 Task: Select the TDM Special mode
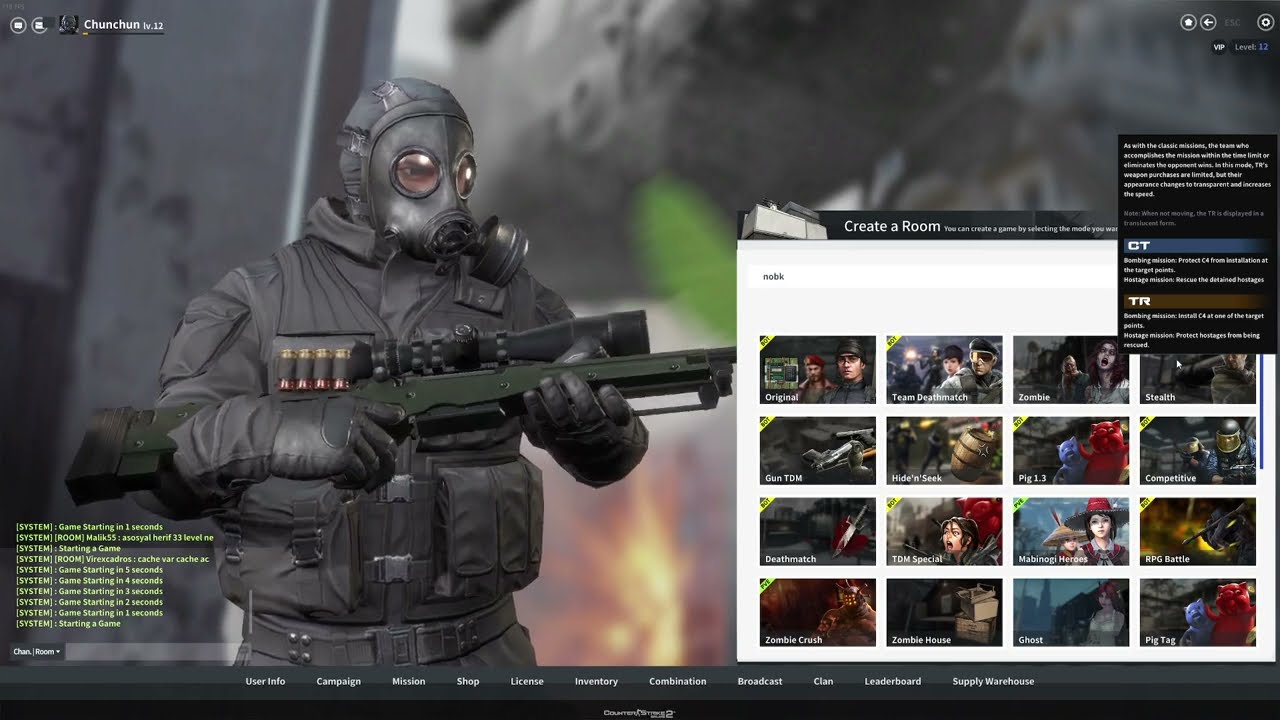pyautogui.click(x=944, y=532)
